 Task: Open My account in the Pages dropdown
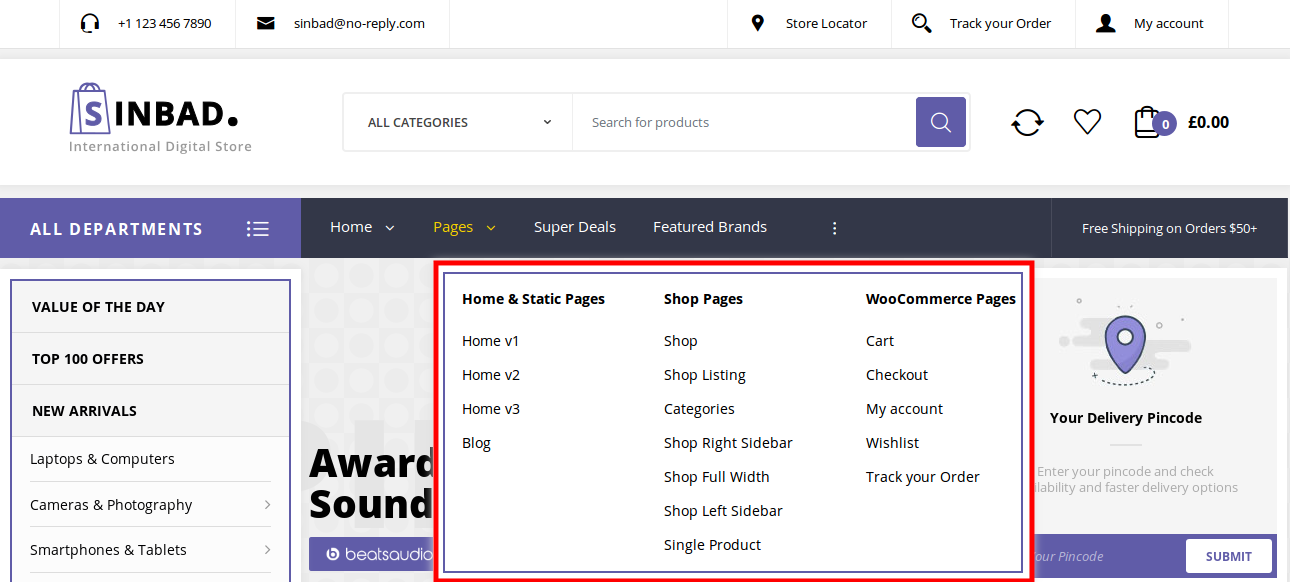point(905,409)
